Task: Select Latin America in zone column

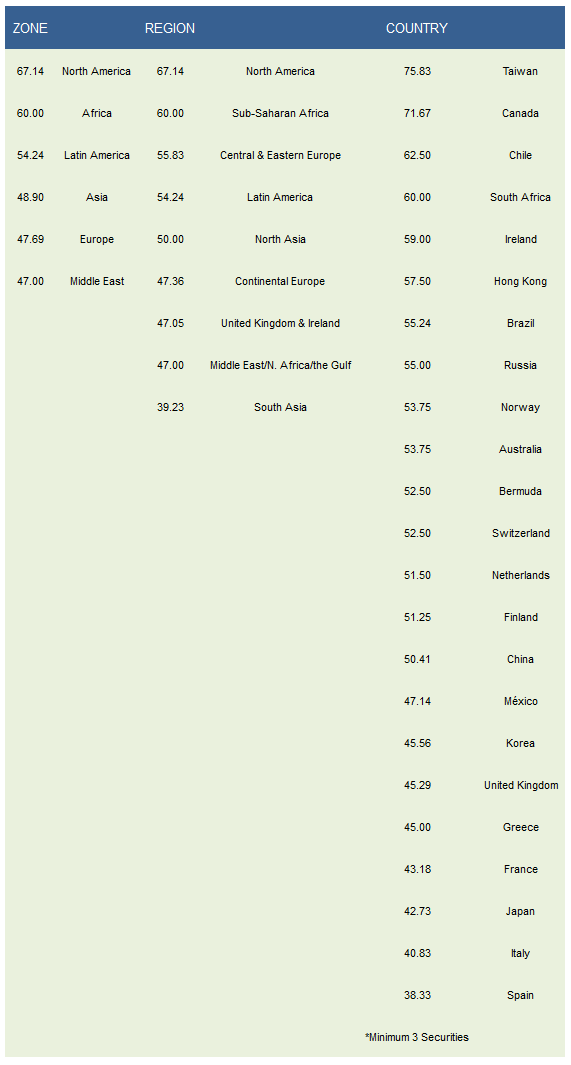Action: pos(97,156)
